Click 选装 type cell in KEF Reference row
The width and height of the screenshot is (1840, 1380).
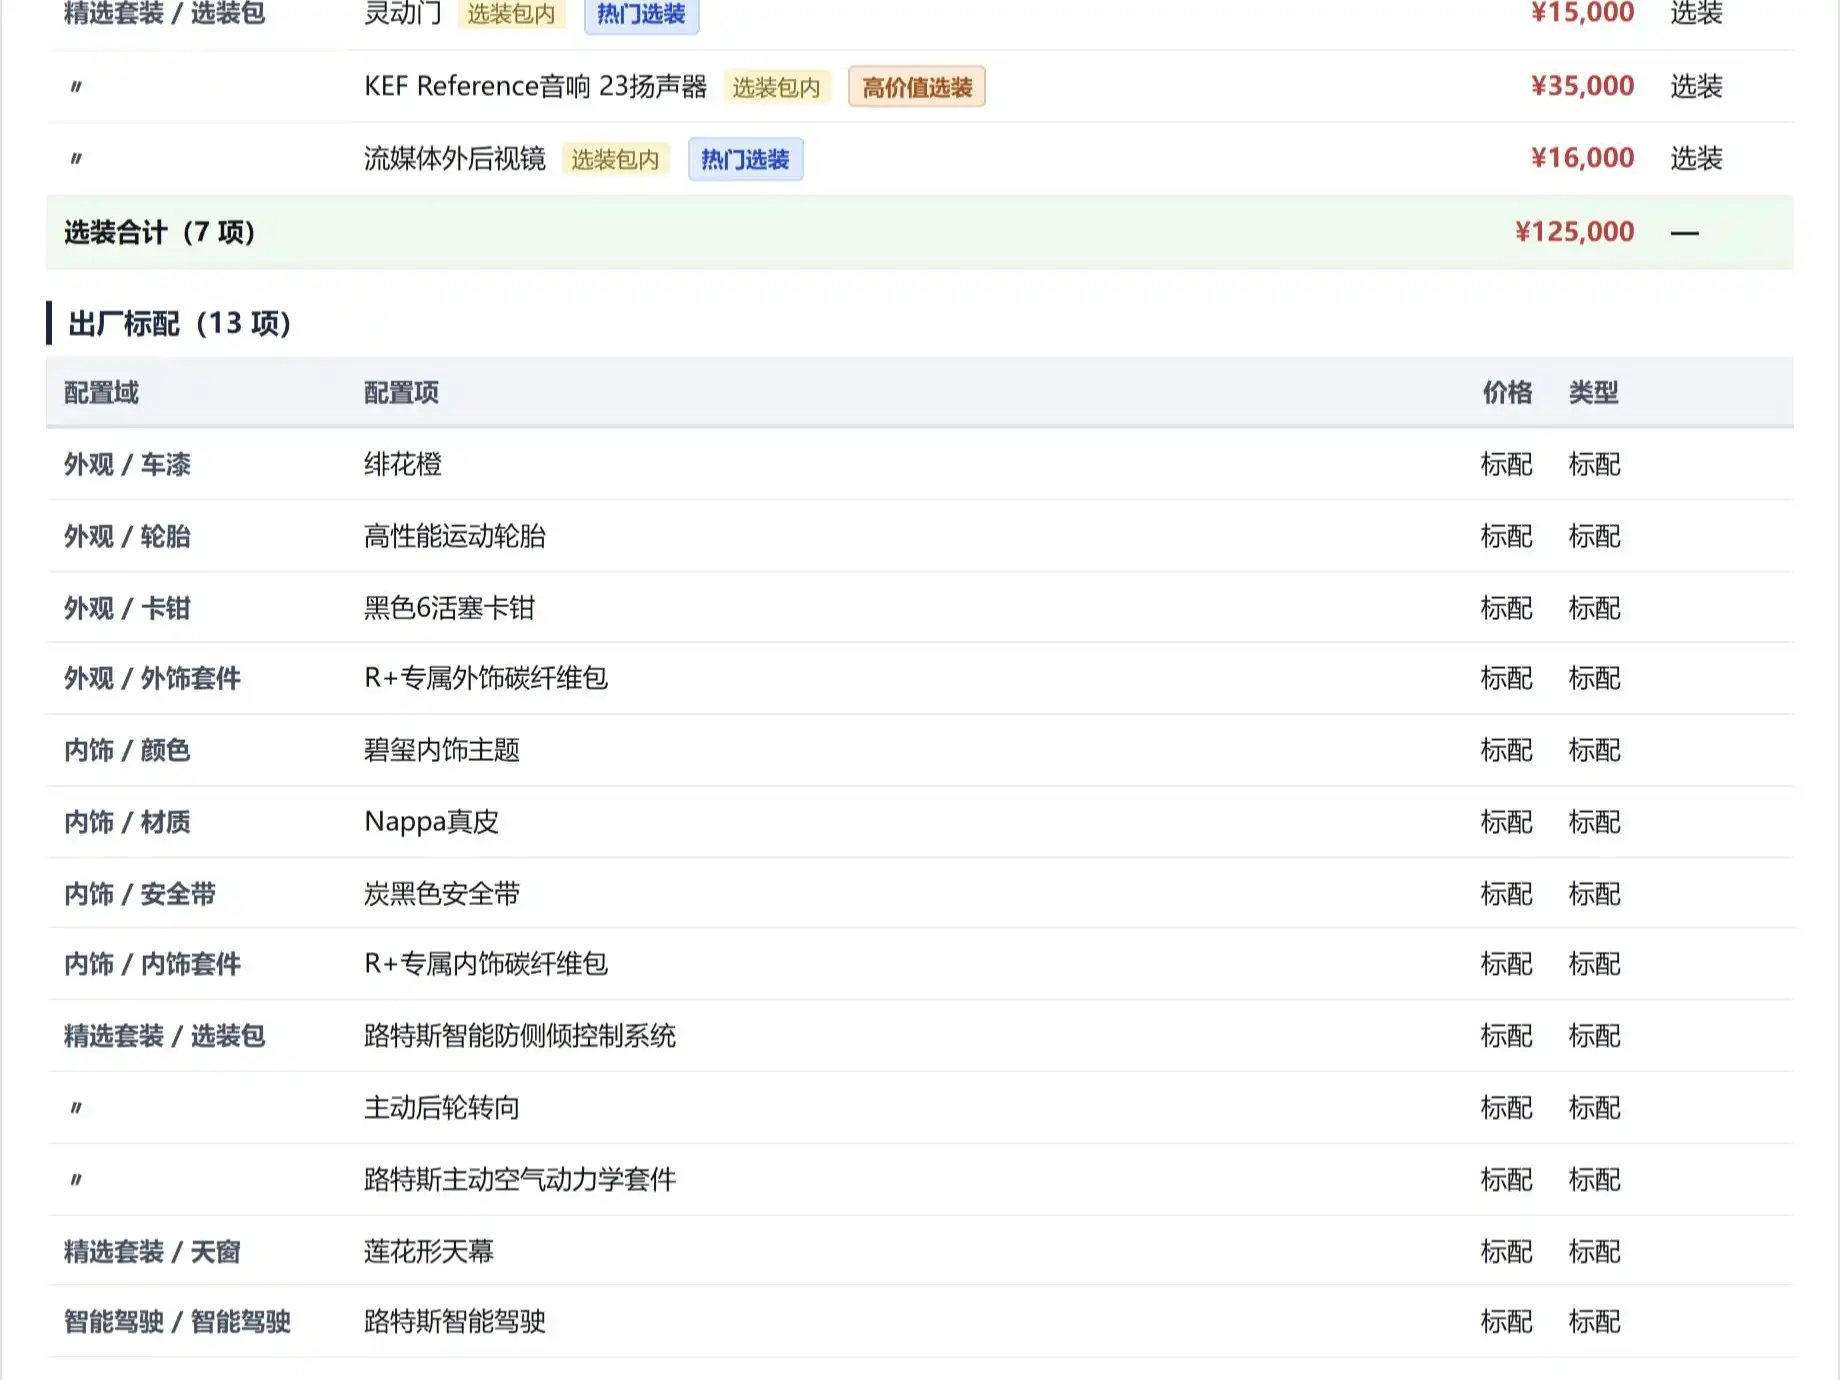[x=1696, y=86]
